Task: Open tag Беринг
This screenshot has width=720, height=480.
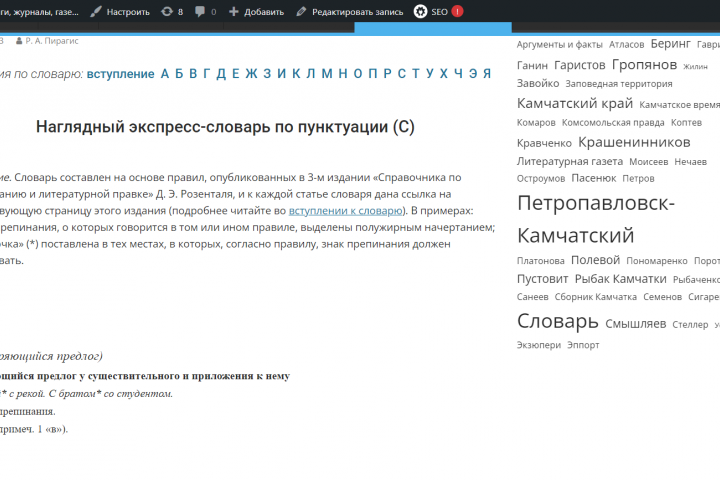Action: (x=670, y=44)
